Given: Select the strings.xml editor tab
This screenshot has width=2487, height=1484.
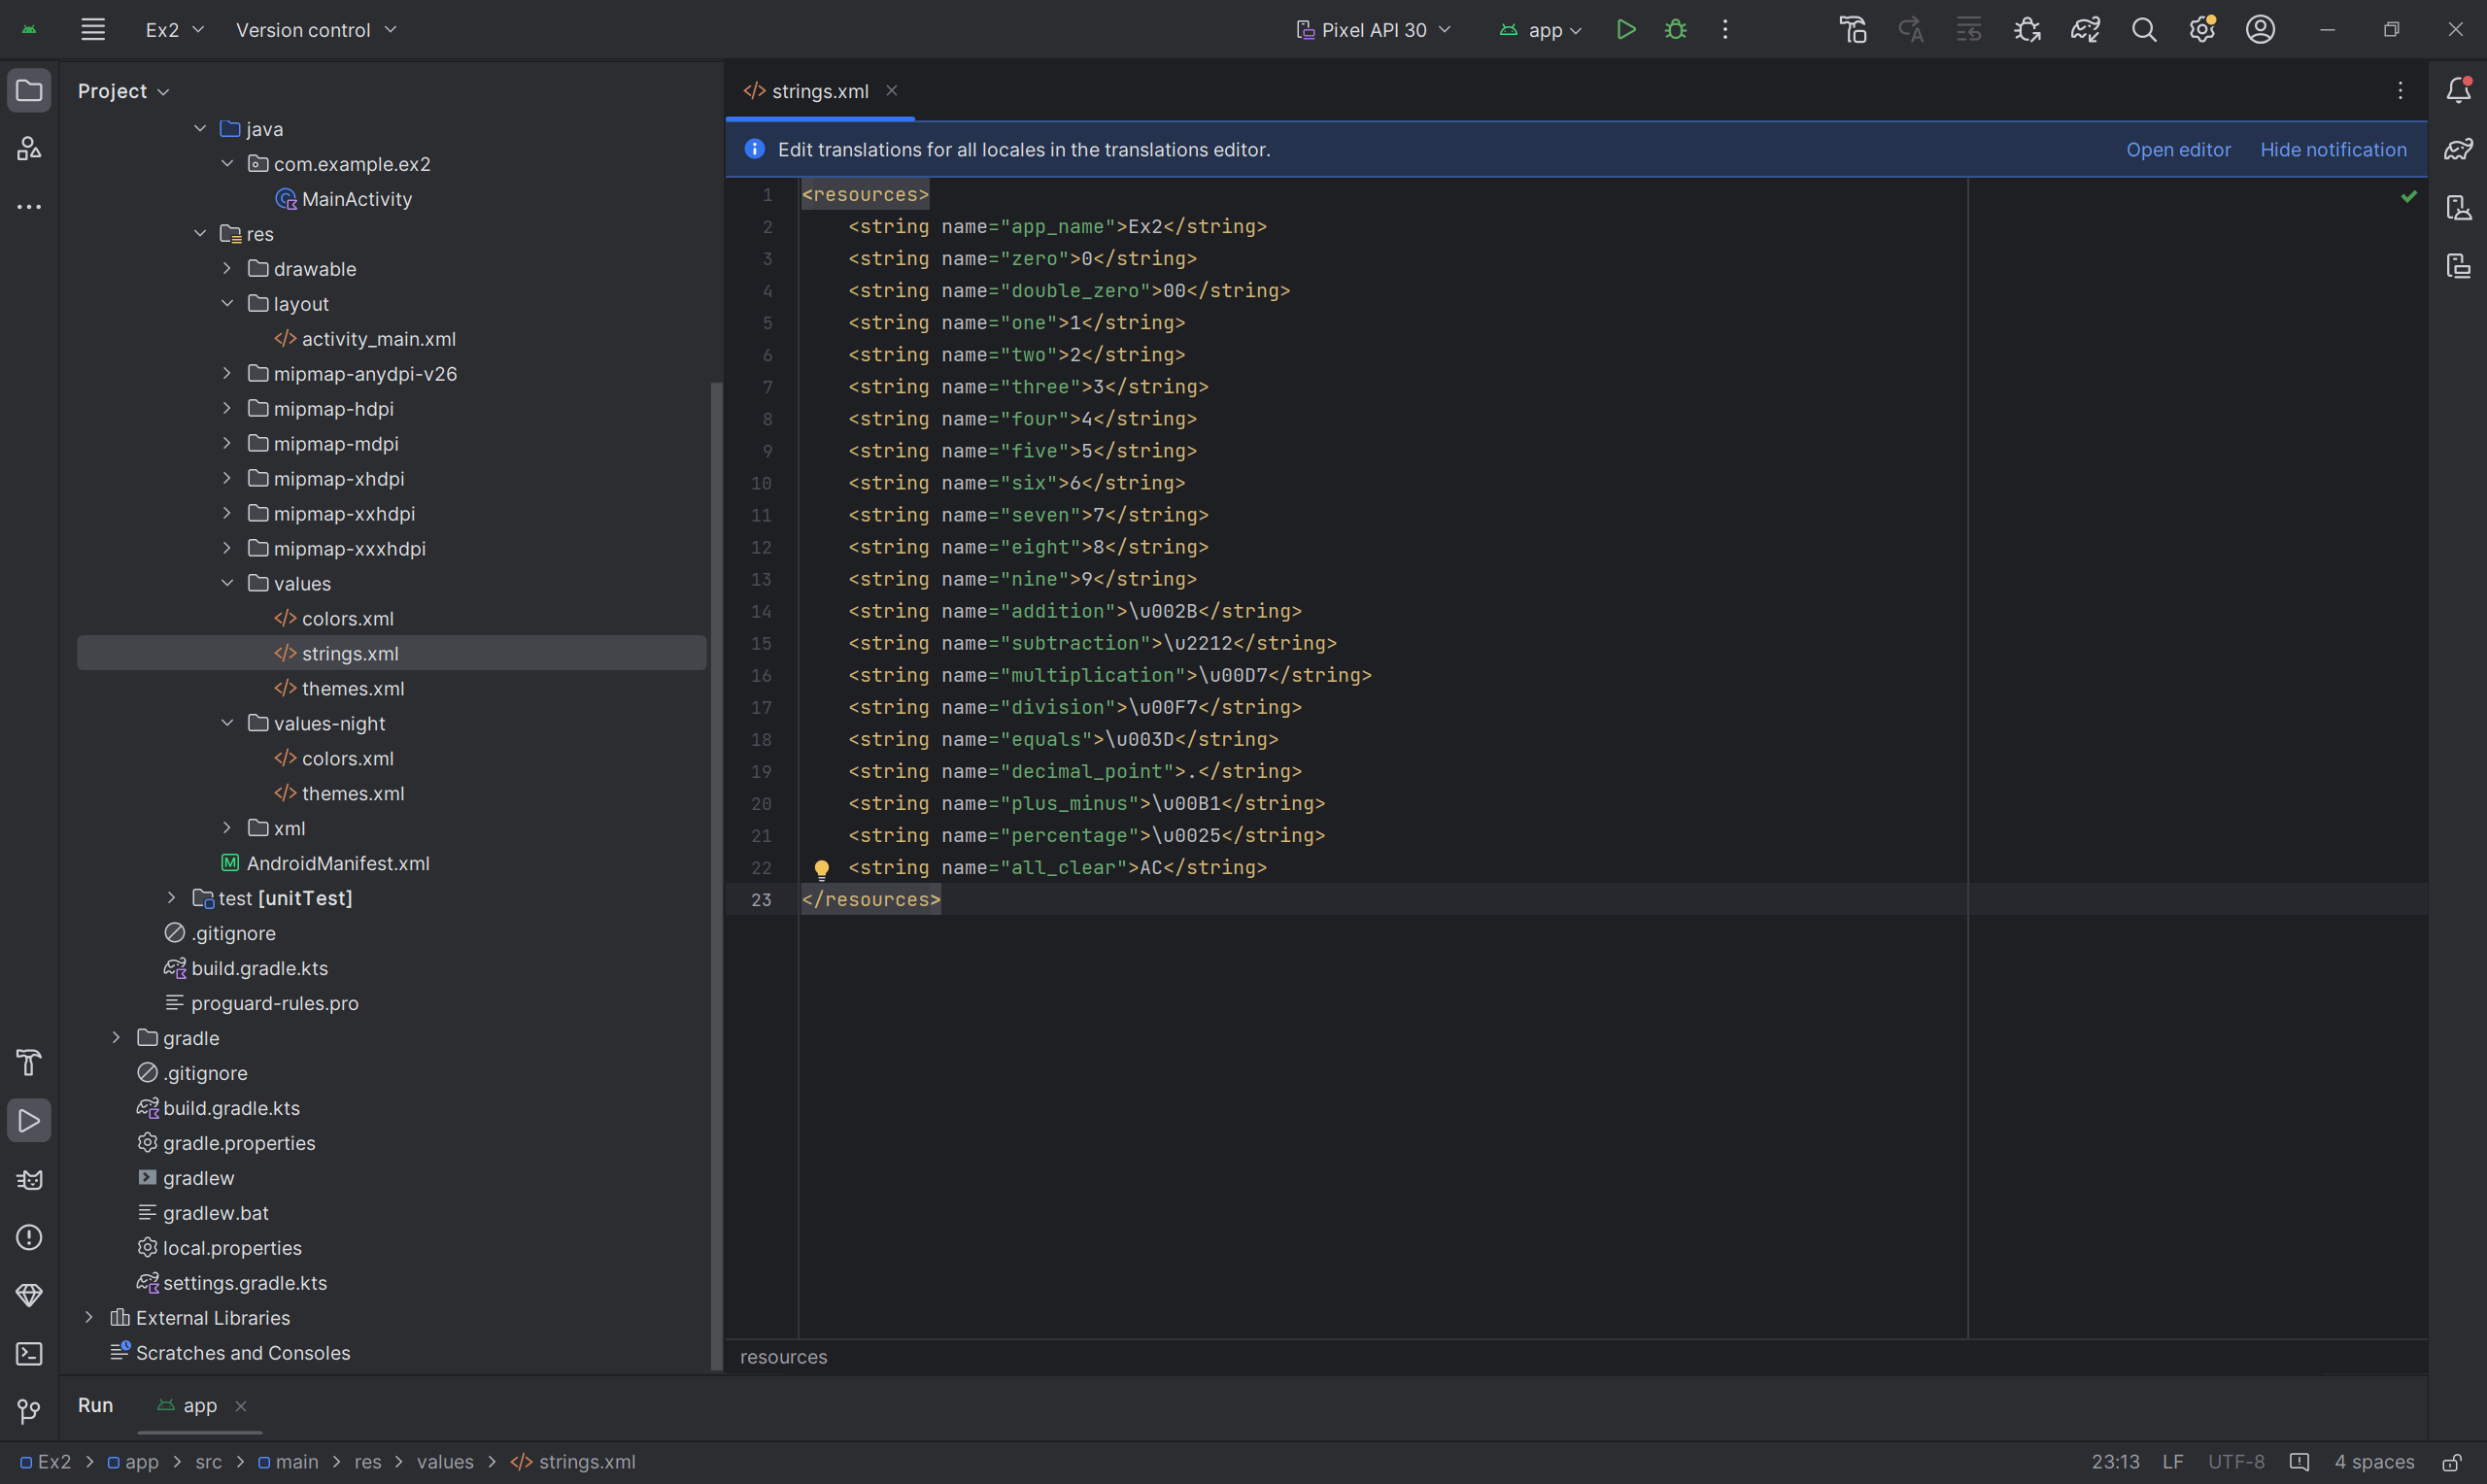Looking at the screenshot, I should pyautogui.click(x=818, y=91).
